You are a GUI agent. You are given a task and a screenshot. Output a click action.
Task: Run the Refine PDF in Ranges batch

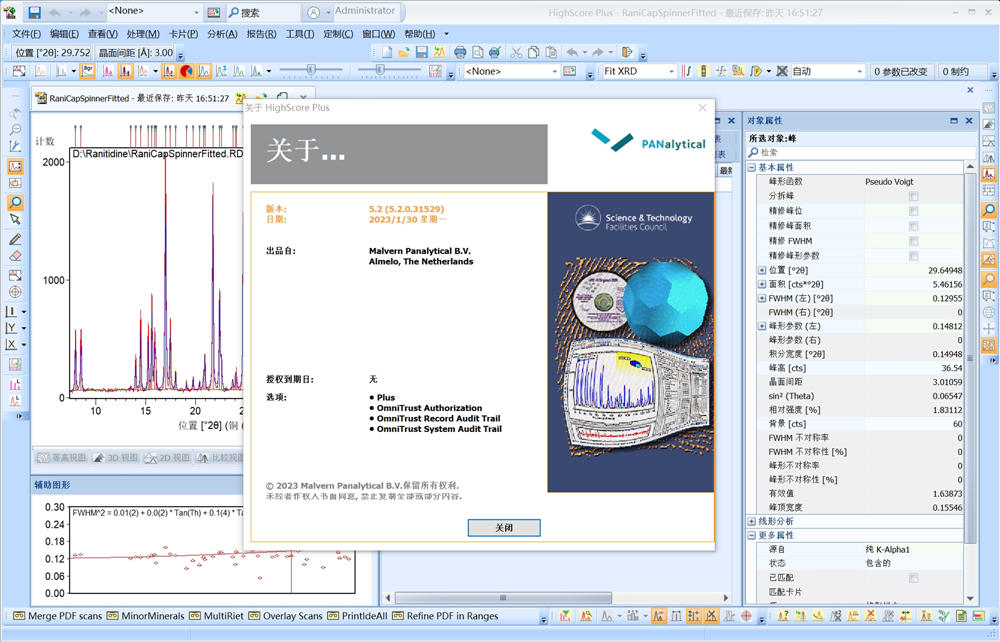click(445, 616)
